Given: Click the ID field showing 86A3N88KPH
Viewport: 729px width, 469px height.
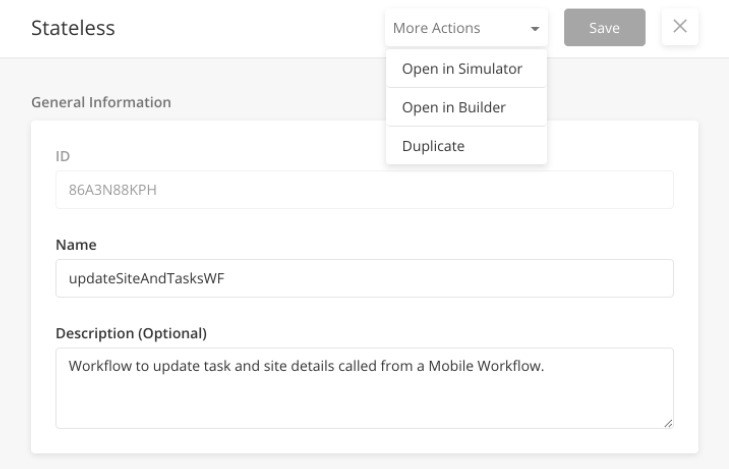Looking at the screenshot, I should 364,190.
